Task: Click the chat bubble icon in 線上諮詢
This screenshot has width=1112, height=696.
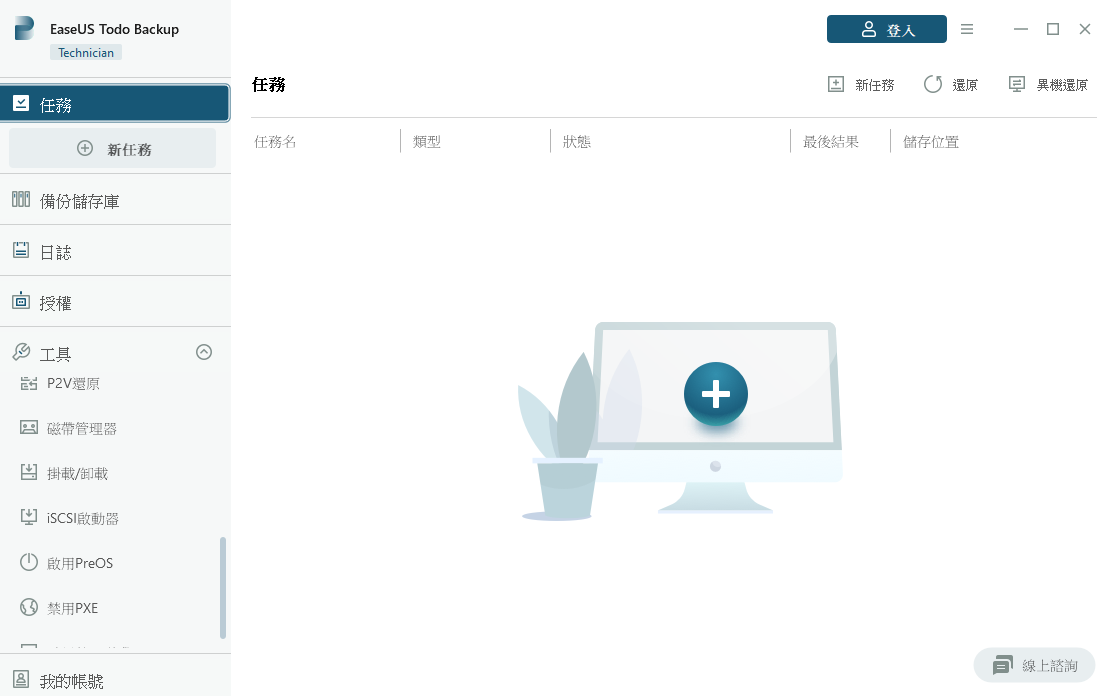Action: point(1003,665)
